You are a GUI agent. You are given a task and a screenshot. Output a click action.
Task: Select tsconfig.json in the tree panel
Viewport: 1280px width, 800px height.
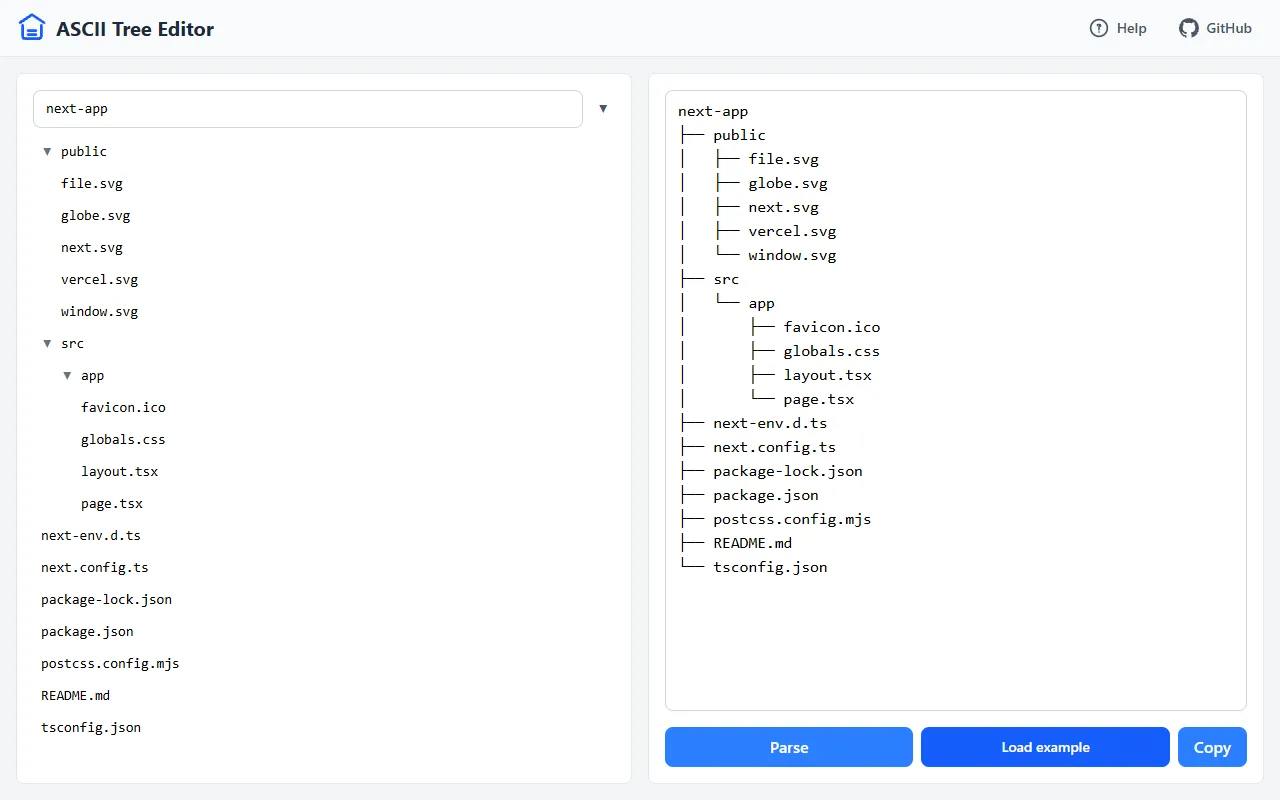[x=91, y=728]
